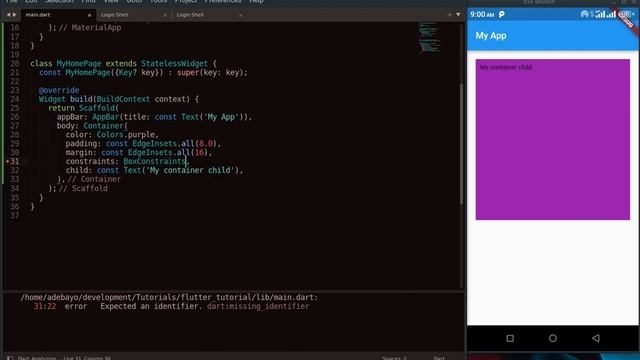640x360 pixels.
Task: Click the code minimap overview
Action: click(x=429, y=38)
